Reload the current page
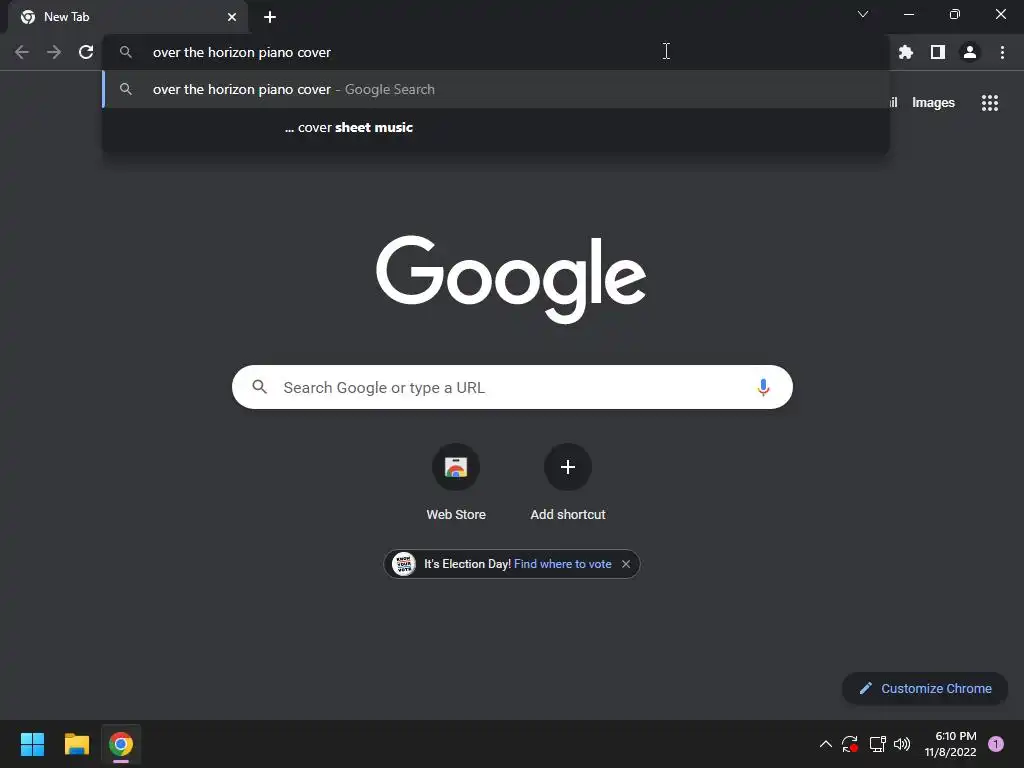 pyautogui.click(x=86, y=52)
